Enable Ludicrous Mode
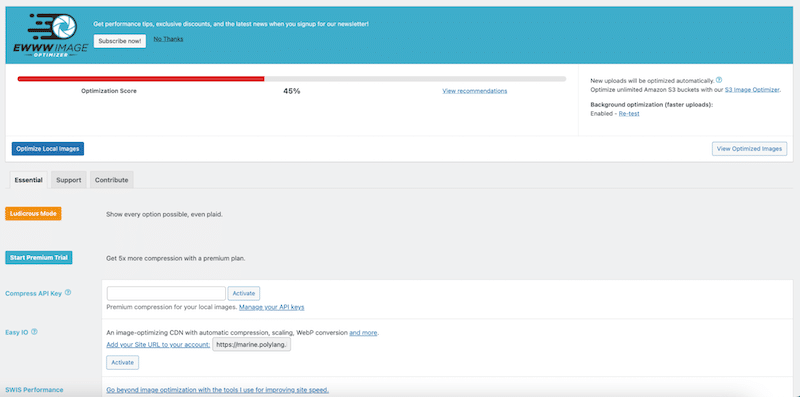 click(x=33, y=213)
